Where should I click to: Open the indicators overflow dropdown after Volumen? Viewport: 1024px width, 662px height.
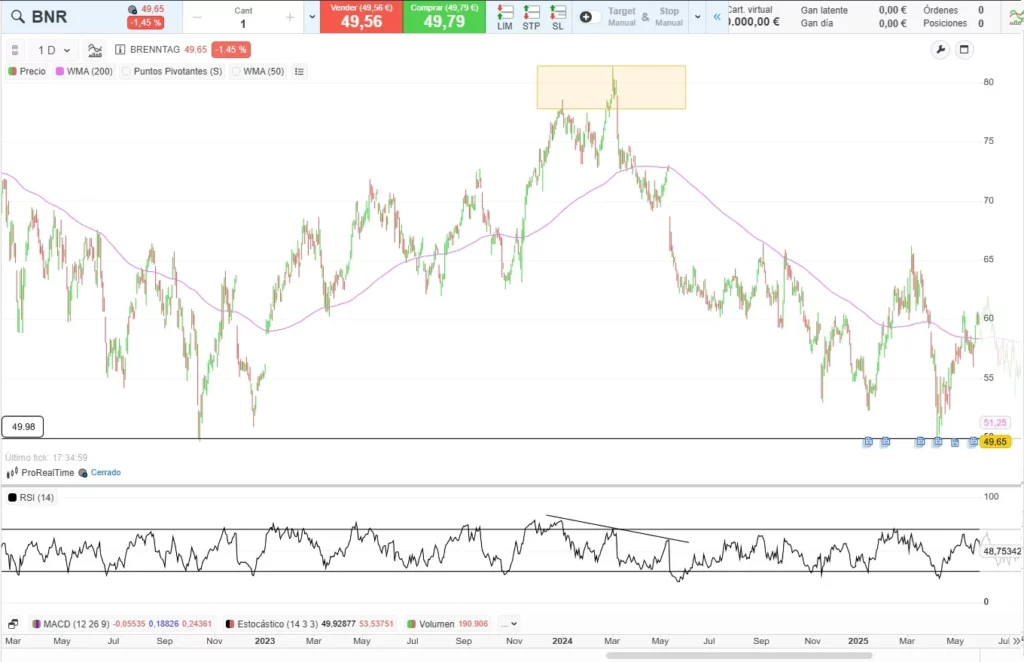pos(508,624)
